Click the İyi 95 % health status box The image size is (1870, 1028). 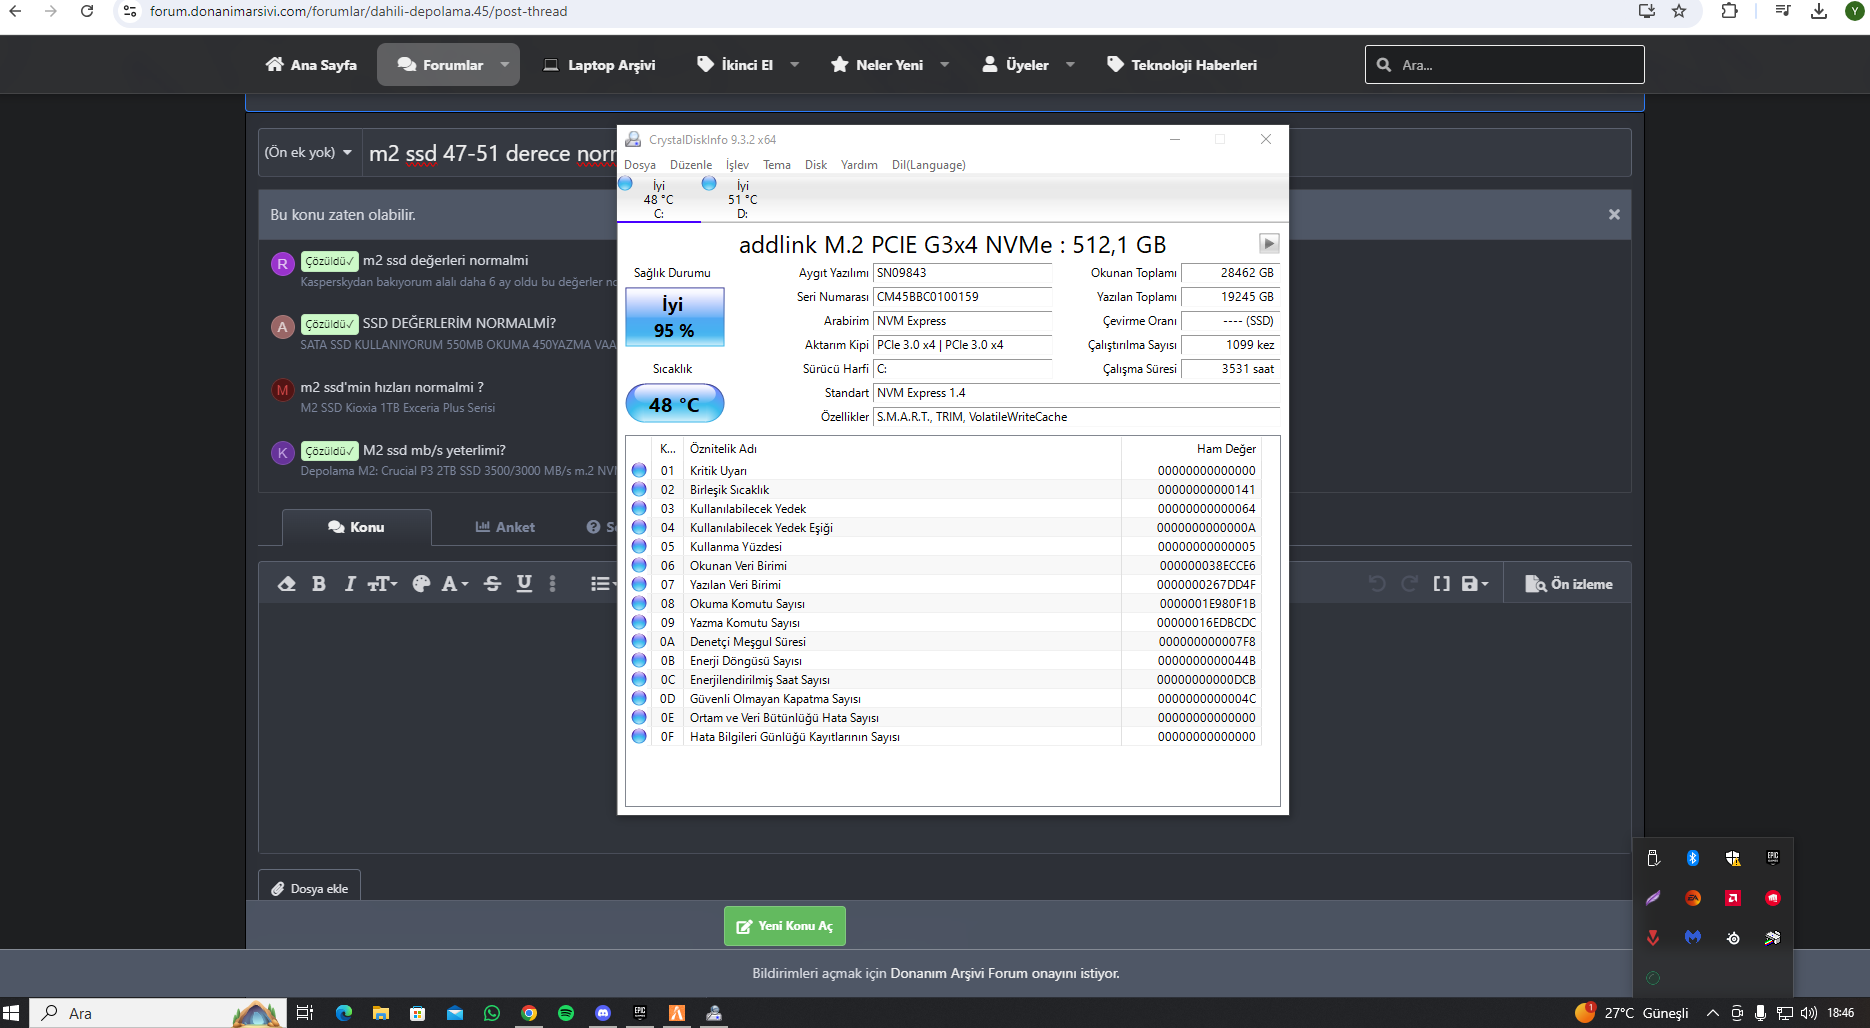(x=675, y=317)
